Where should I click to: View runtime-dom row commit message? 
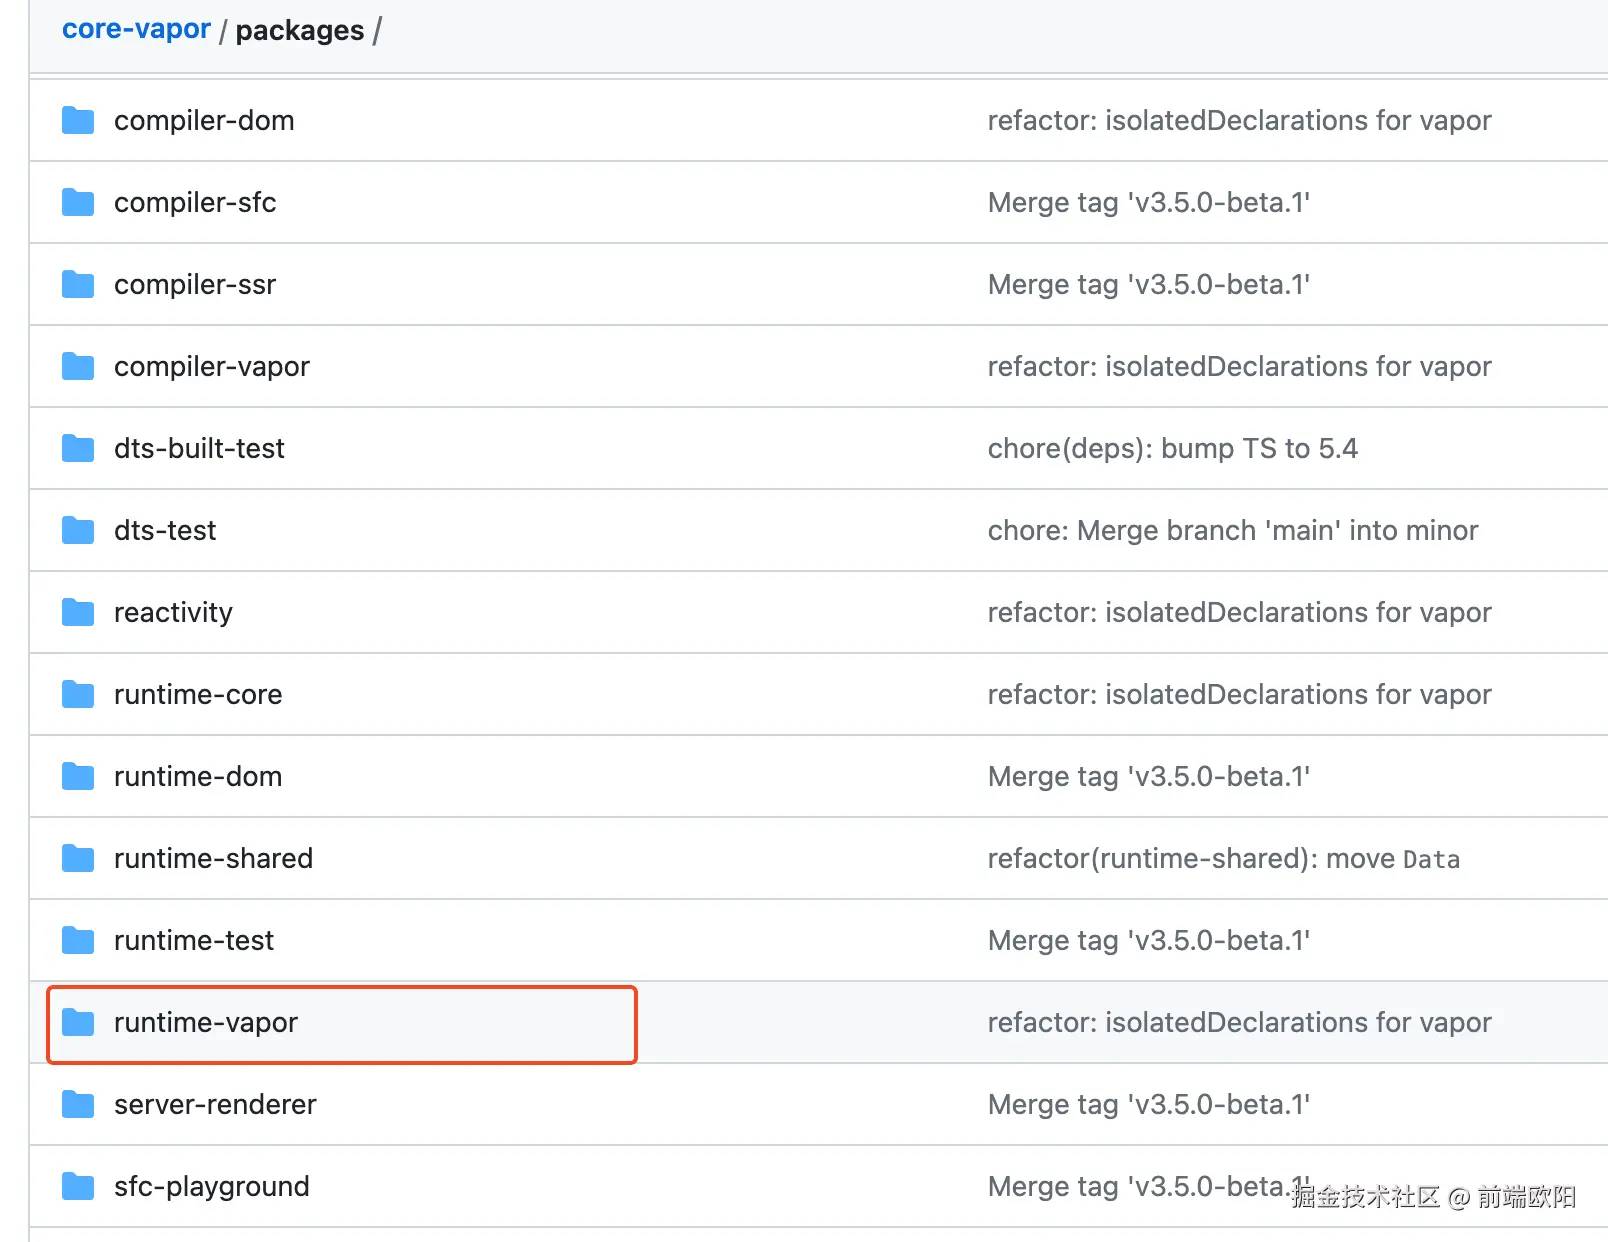(x=1149, y=777)
